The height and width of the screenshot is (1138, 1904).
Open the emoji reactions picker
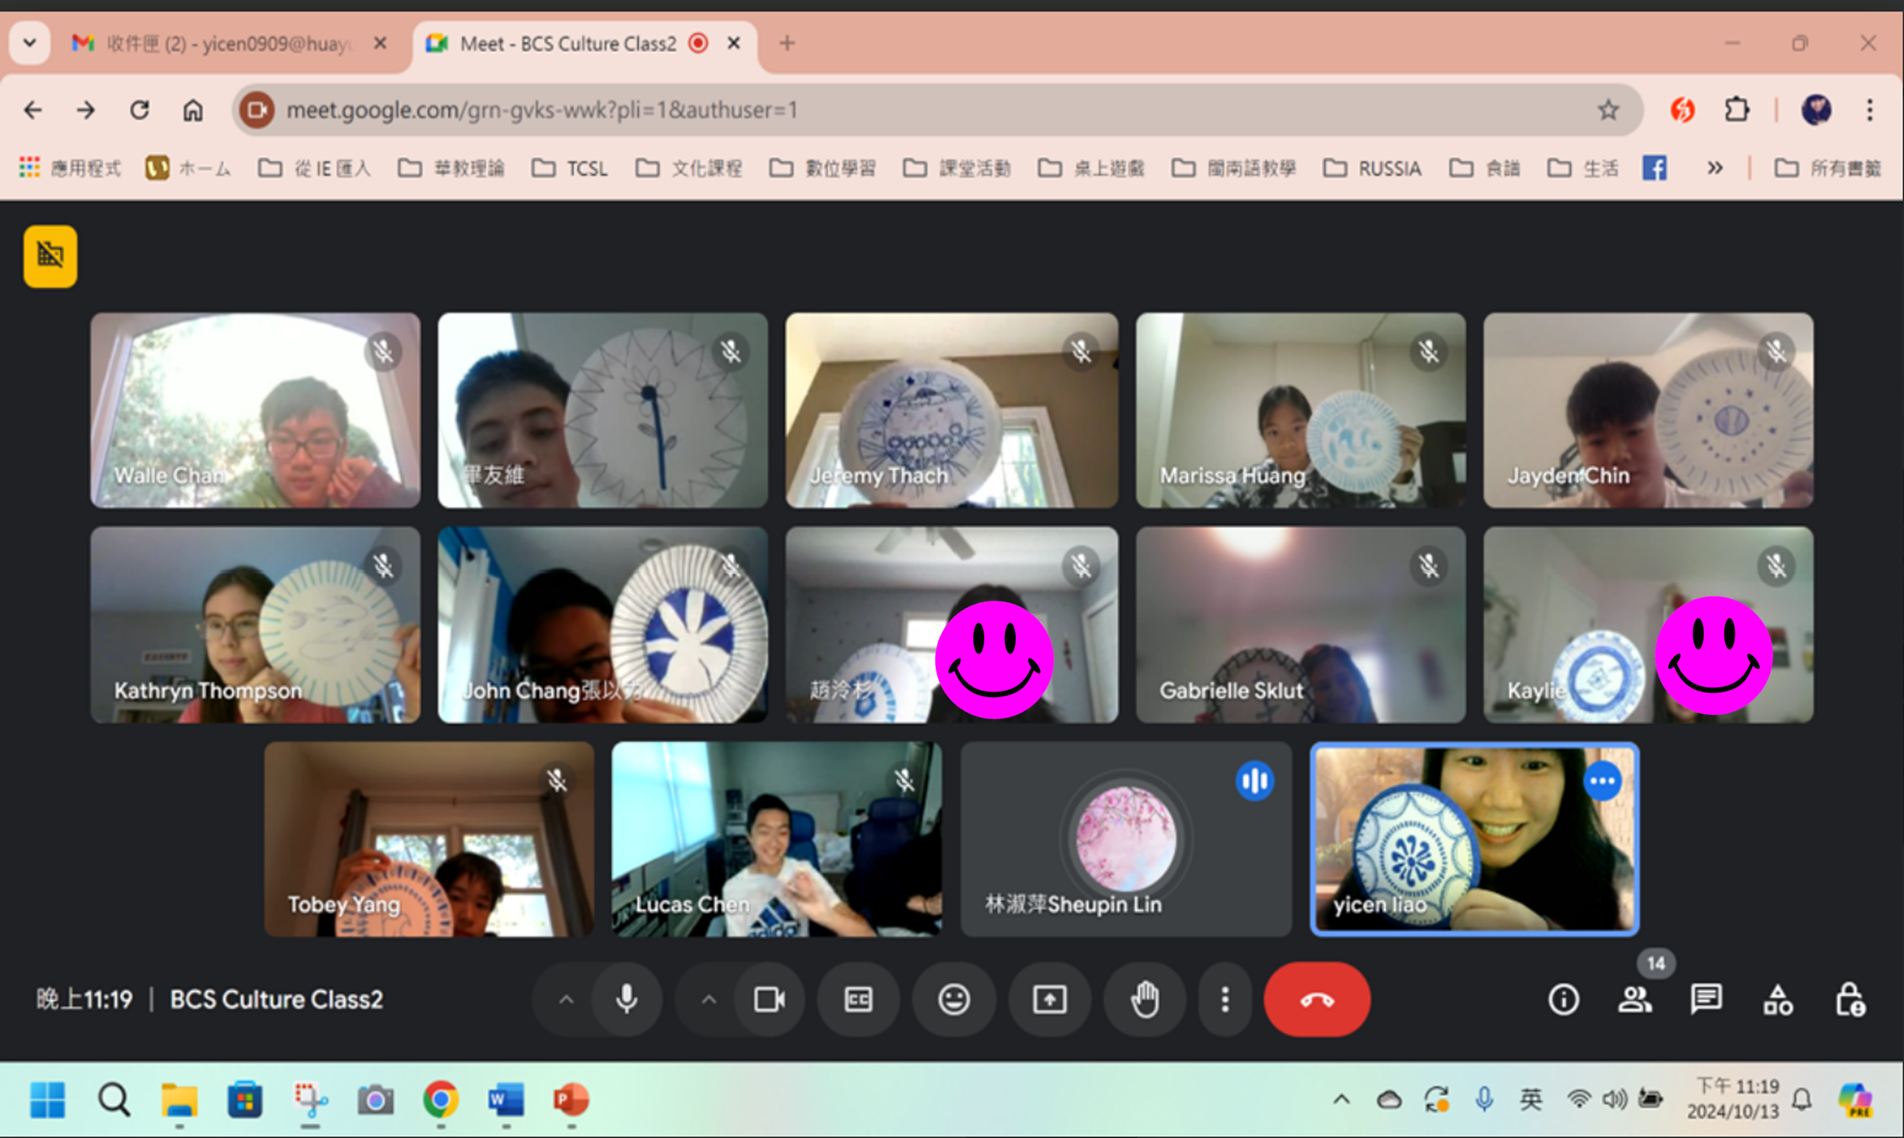953,999
